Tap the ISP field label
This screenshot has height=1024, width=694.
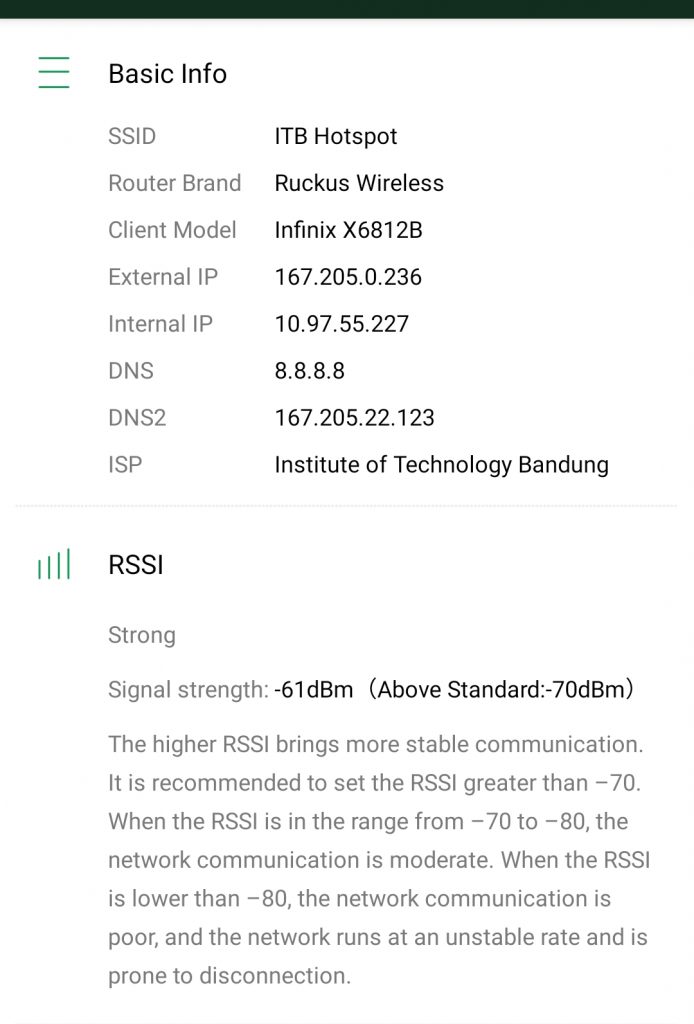[x=125, y=465]
